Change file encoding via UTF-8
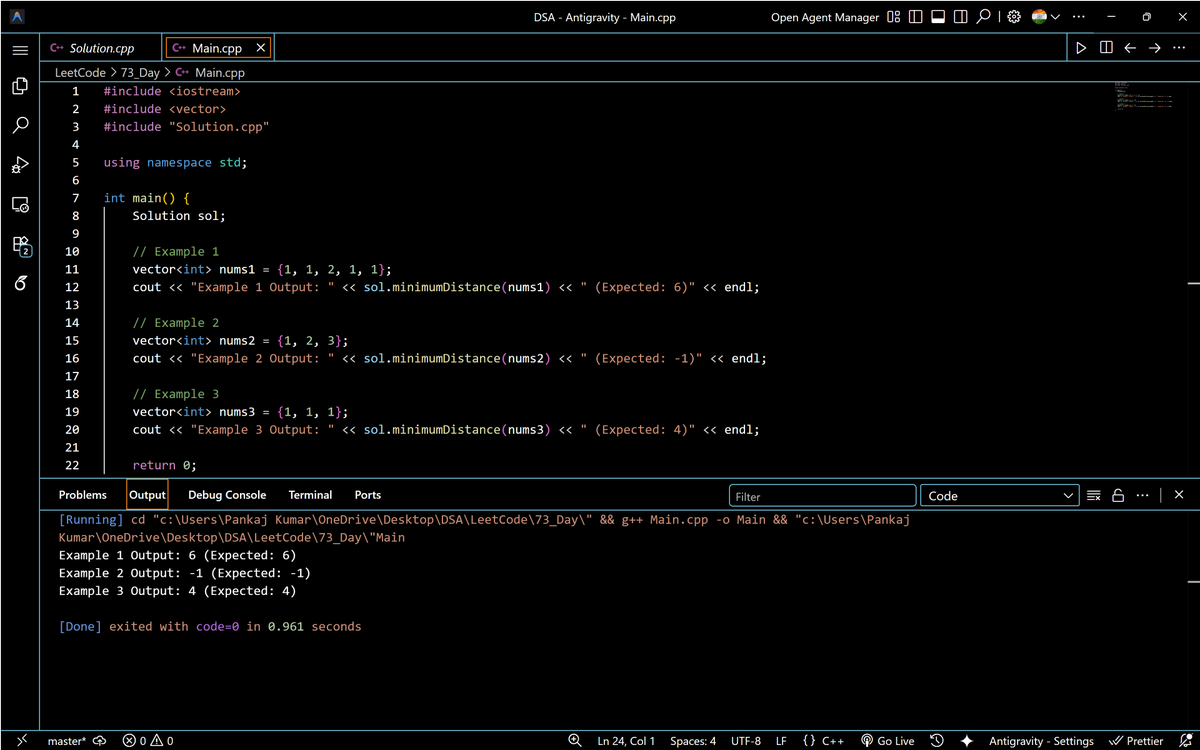The height and width of the screenshot is (750, 1200). [x=746, y=741]
